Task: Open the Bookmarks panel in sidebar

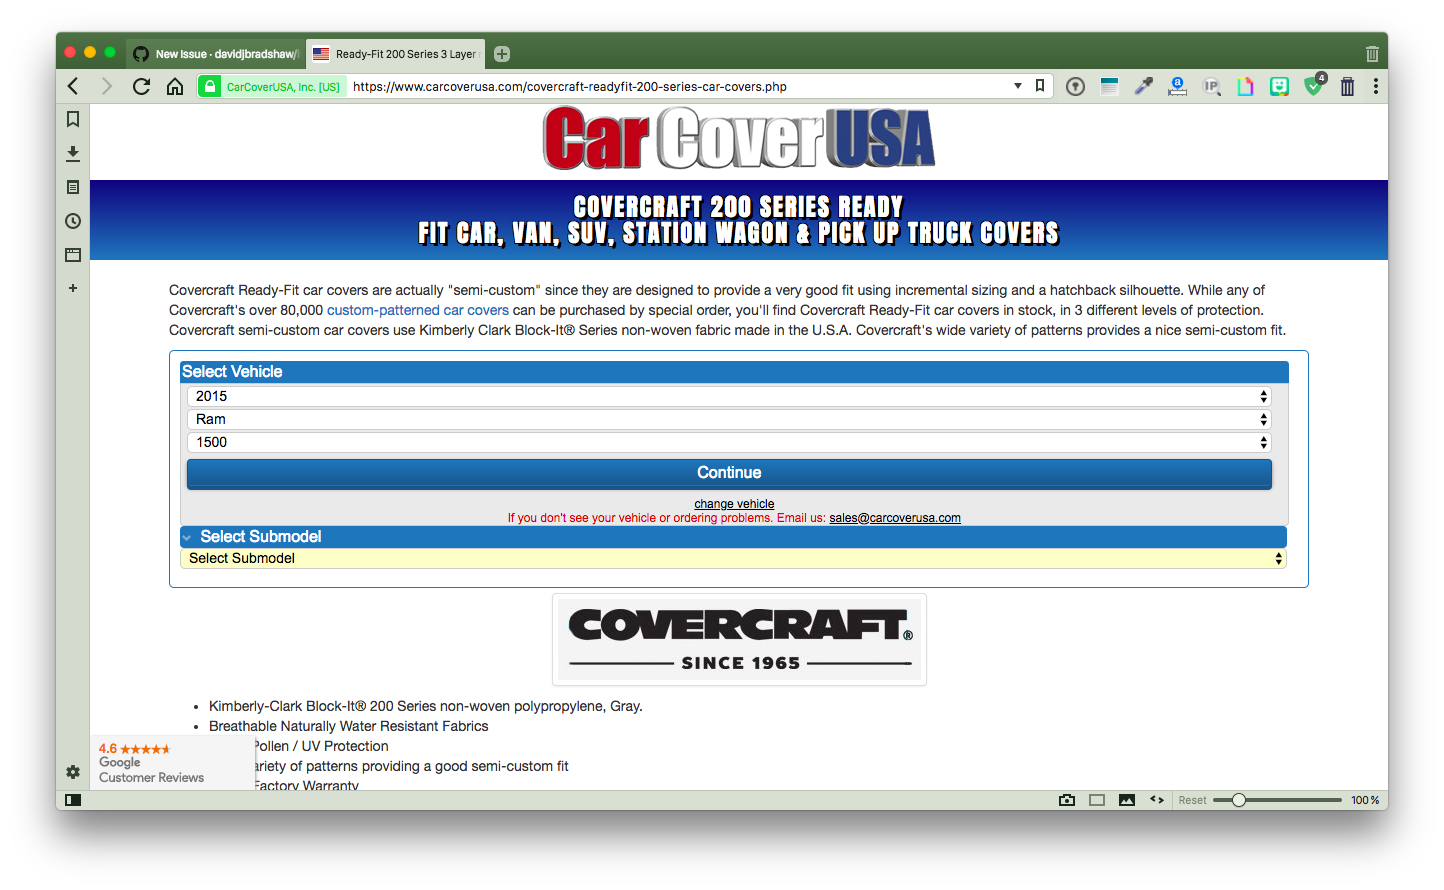Action: [x=73, y=119]
